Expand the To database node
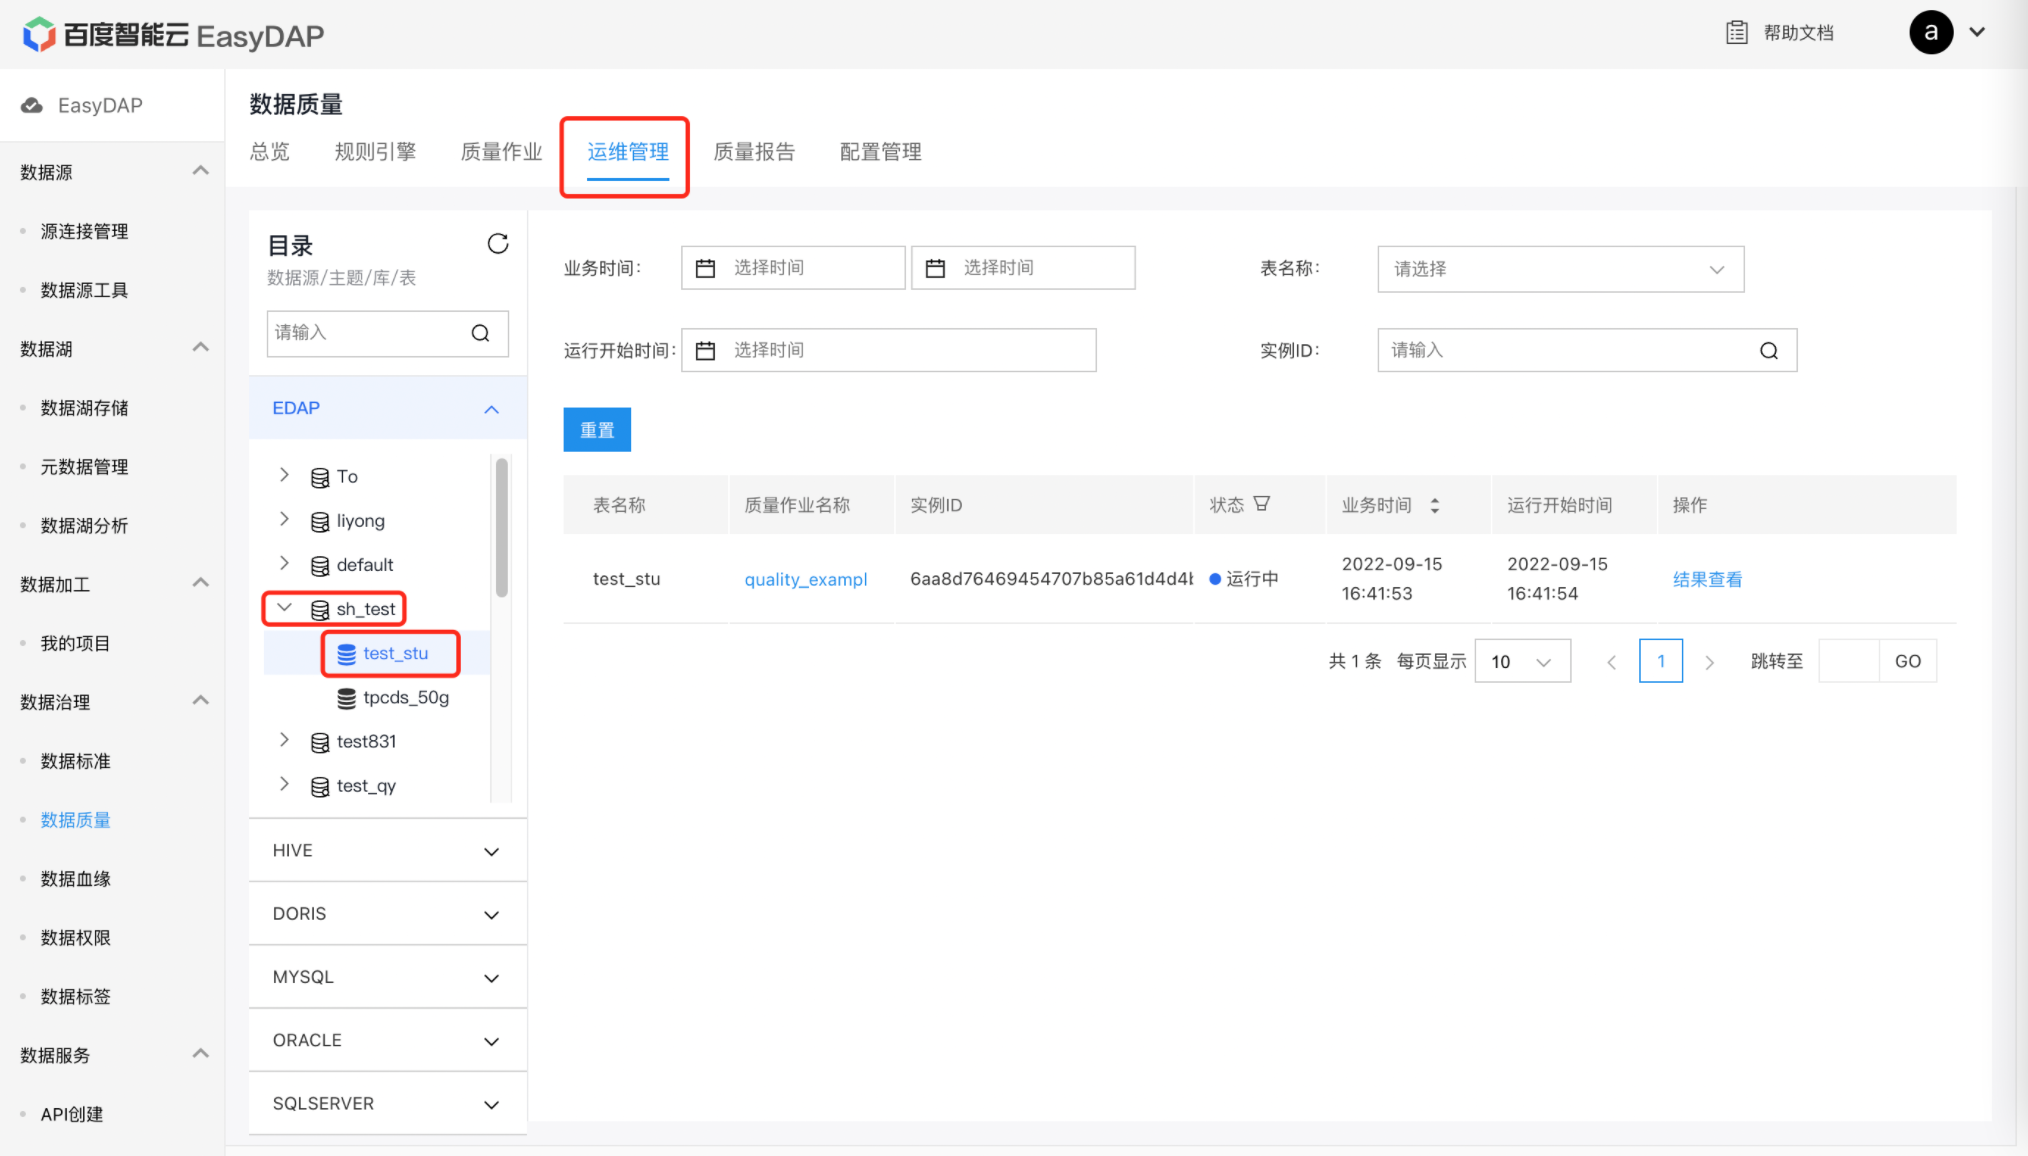The width and height of the screenshot is (2028, 1156). click(284, 475)
